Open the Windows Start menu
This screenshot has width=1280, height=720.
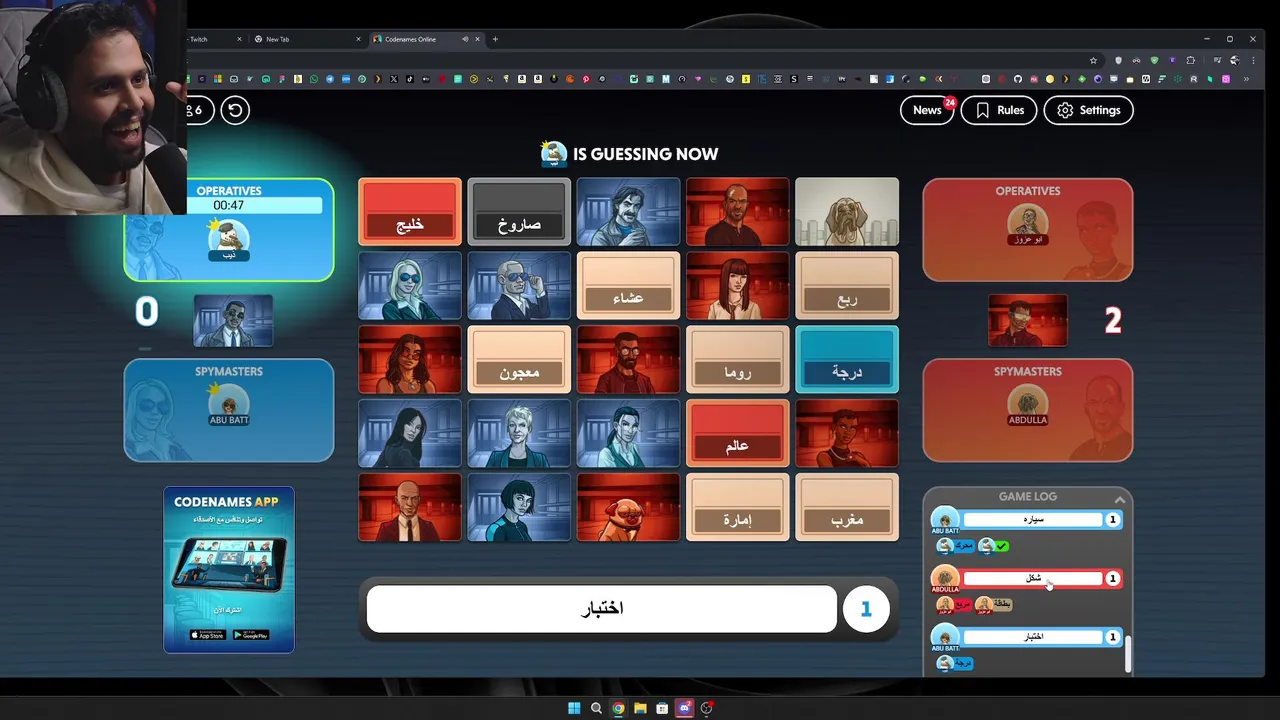pos(574,708)
